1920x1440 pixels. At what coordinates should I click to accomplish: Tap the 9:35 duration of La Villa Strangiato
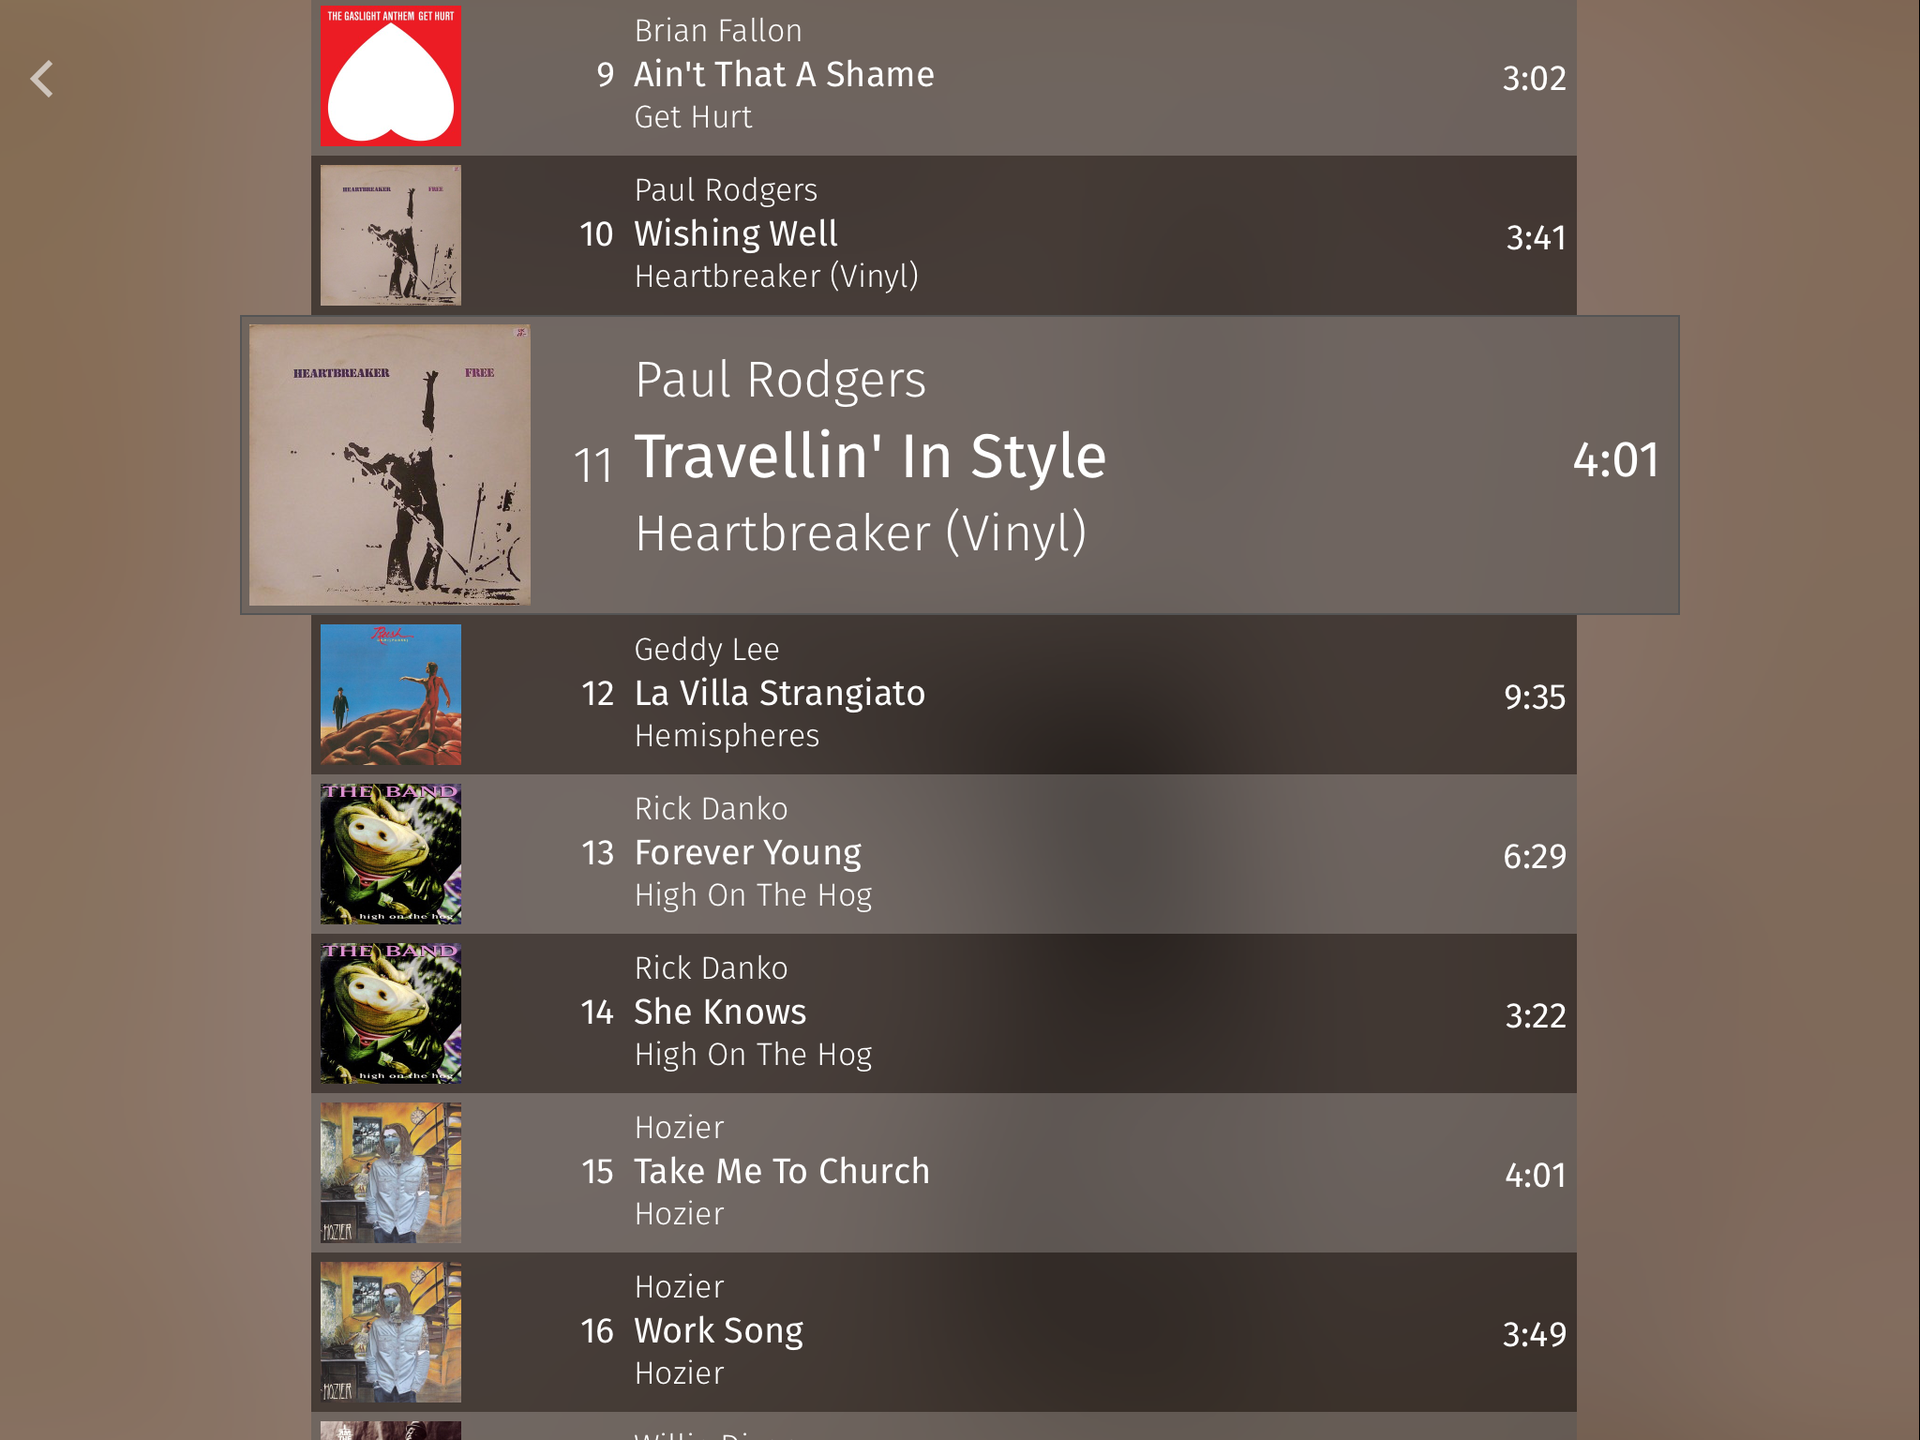1535,697
